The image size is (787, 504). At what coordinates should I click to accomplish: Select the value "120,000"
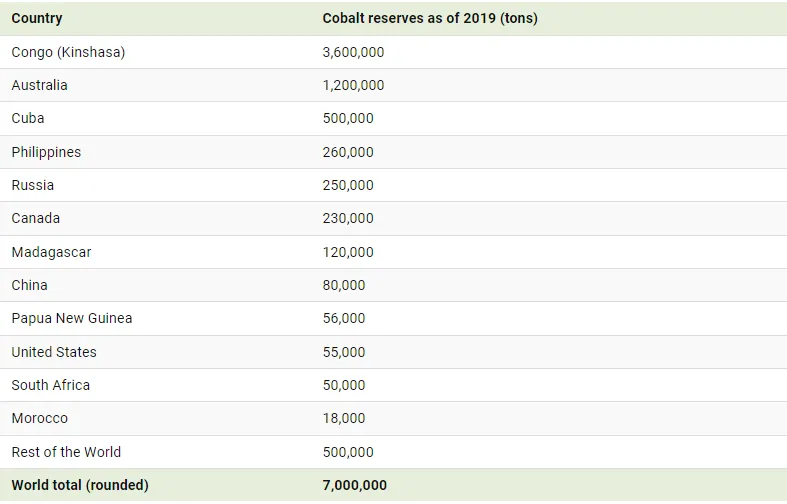[x=348, y=252]
